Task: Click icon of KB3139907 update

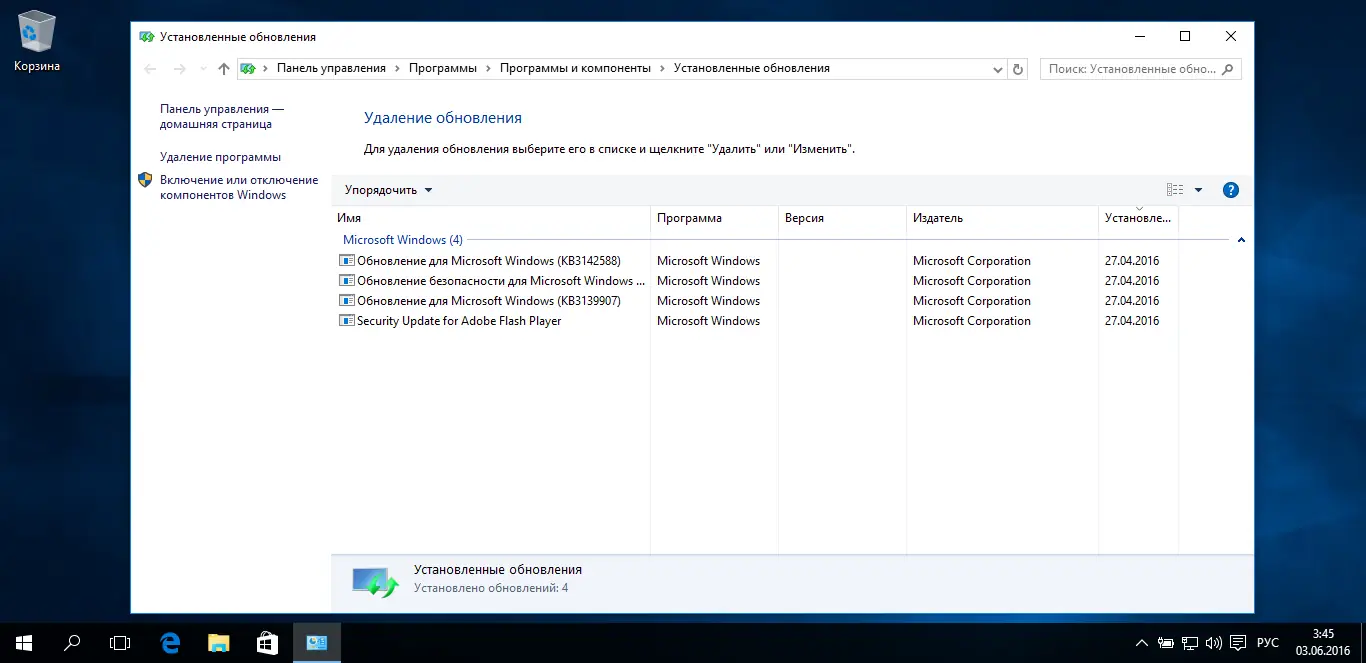Action: tap(347, 301)
